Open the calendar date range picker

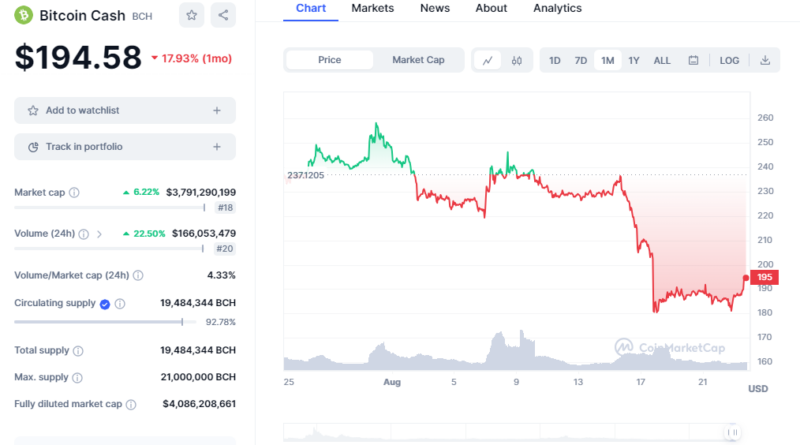[693, 60]
